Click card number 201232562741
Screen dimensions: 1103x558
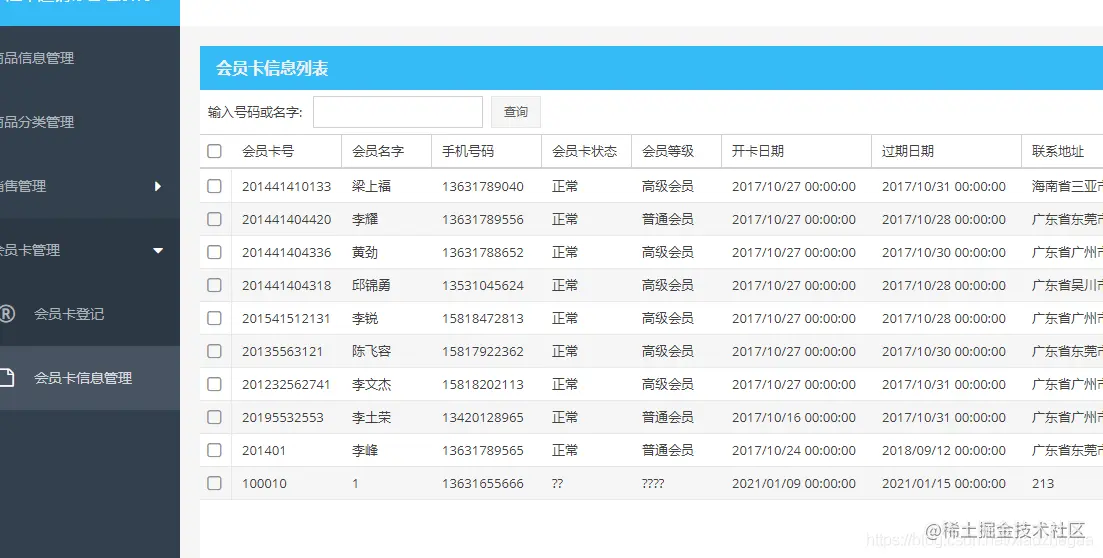tap(286, 385)
